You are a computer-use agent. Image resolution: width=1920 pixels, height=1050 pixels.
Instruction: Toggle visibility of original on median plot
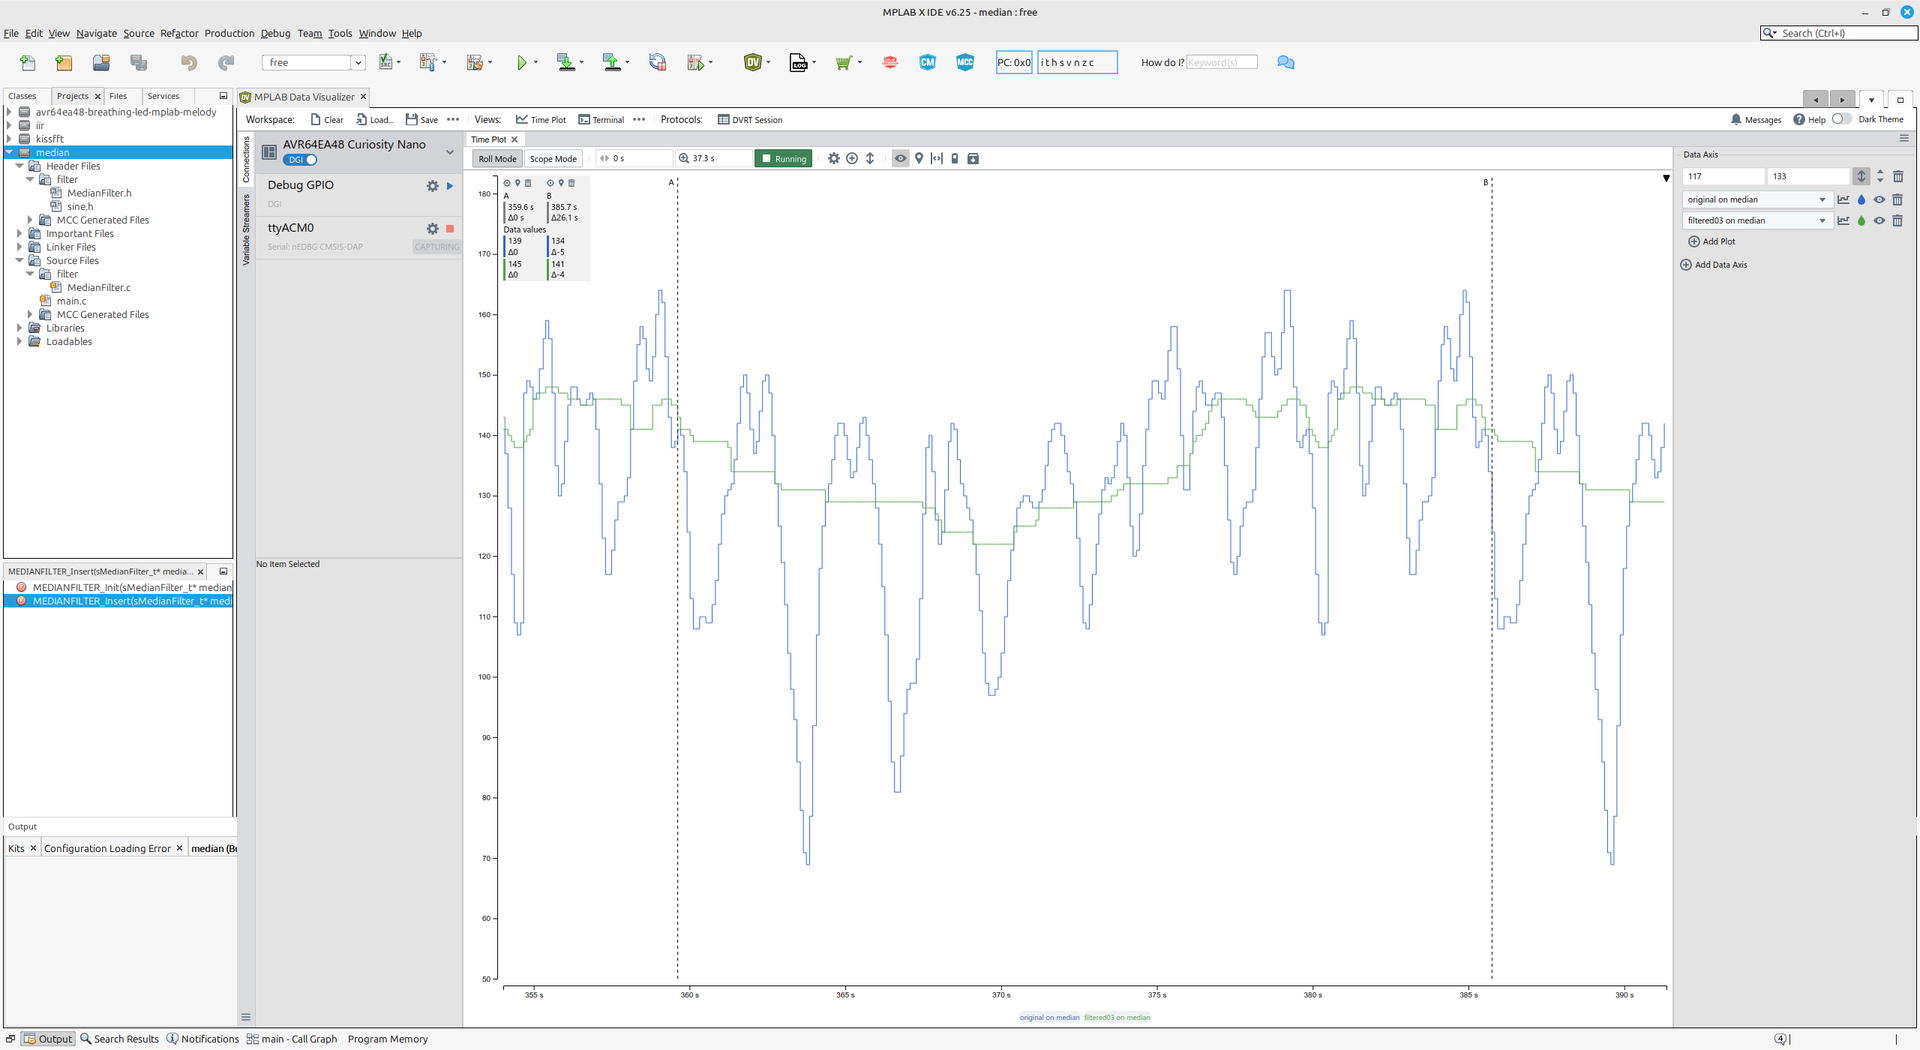click(1879, 200)
